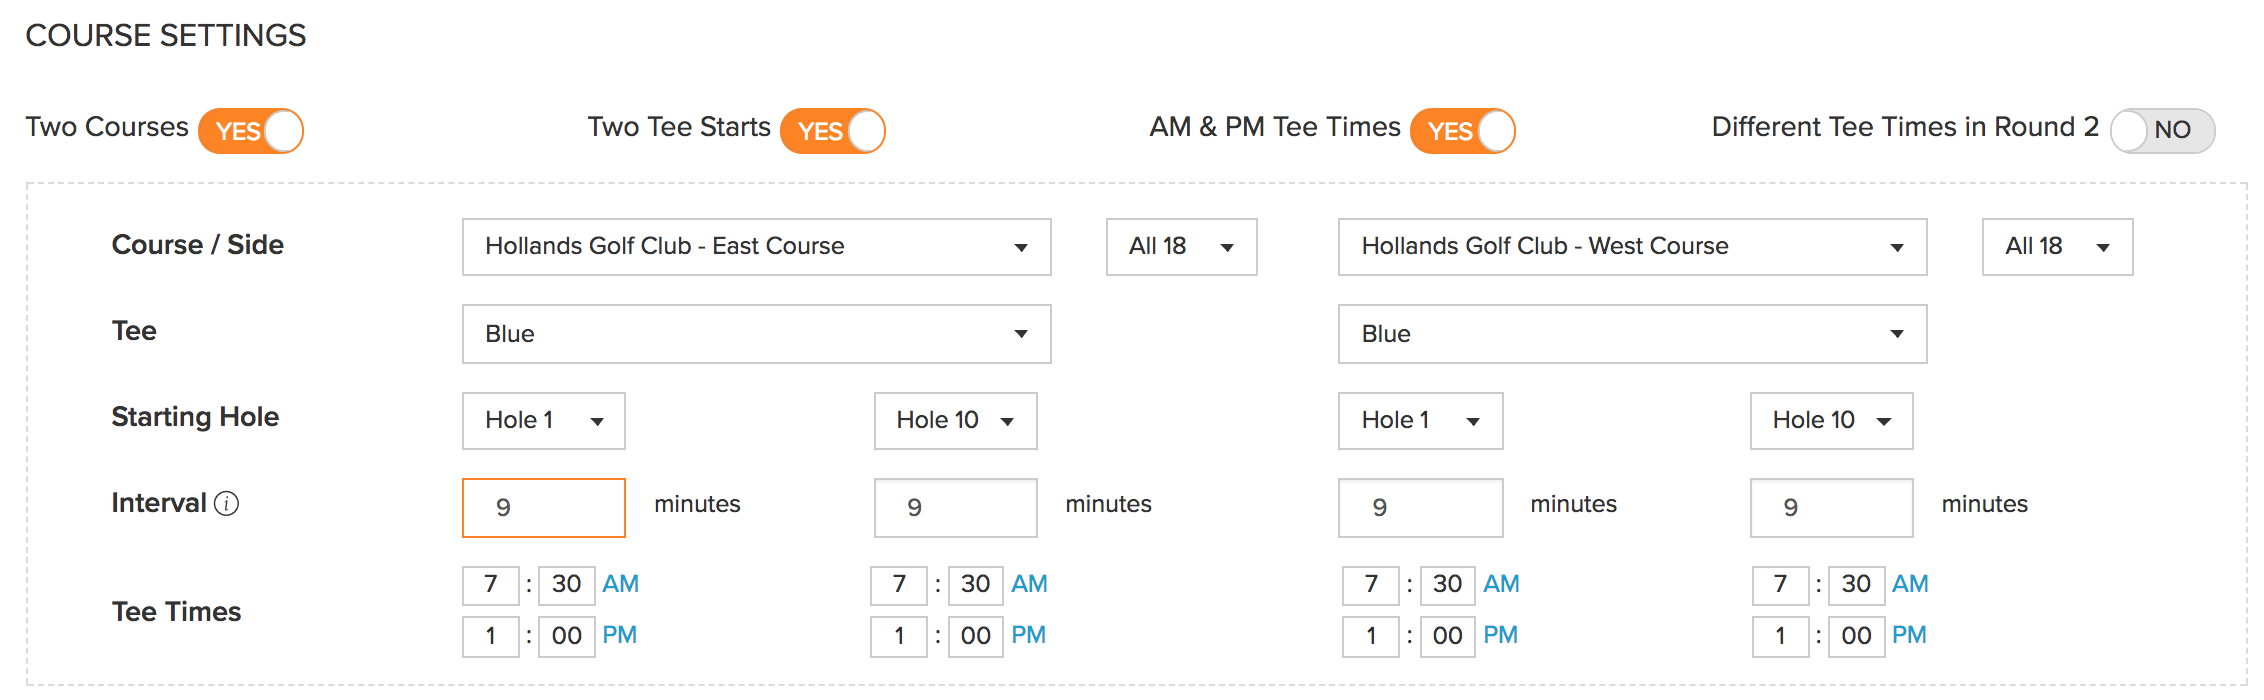Toggle AM link on East Hole 1 tee time
This screenshot has height=700, width=2264.
coord(621,584)
